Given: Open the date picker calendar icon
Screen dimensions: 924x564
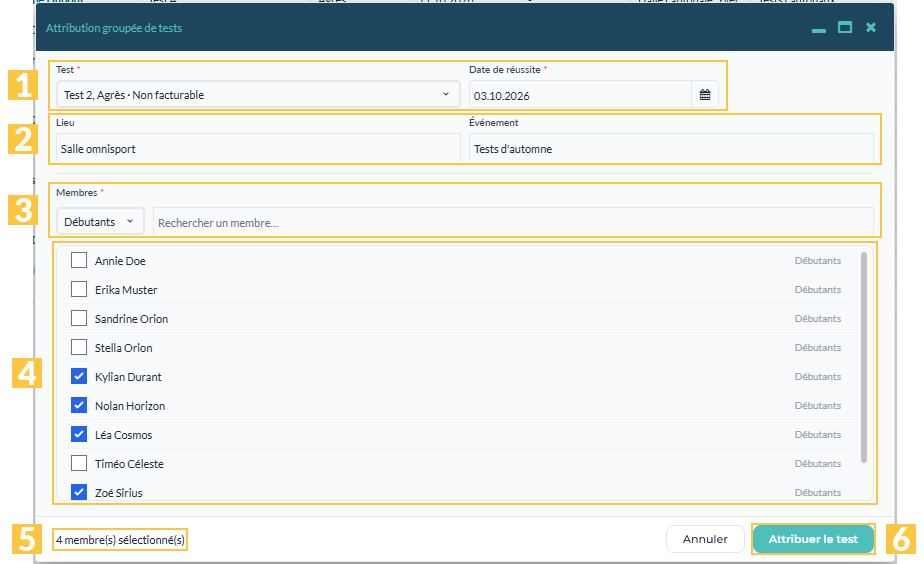Looking at the screenshot, I should [705, 95].
